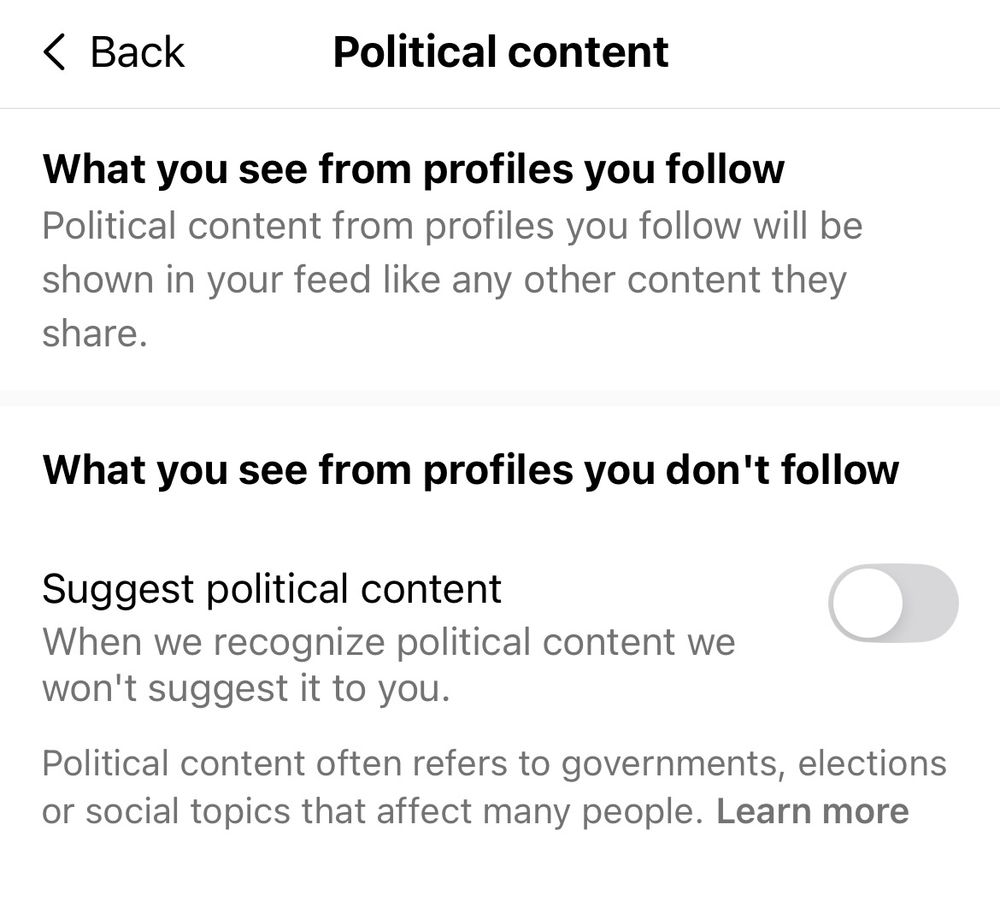
Task: Tap the word Back beside the chevron
Action: click(x=137, y=52)
